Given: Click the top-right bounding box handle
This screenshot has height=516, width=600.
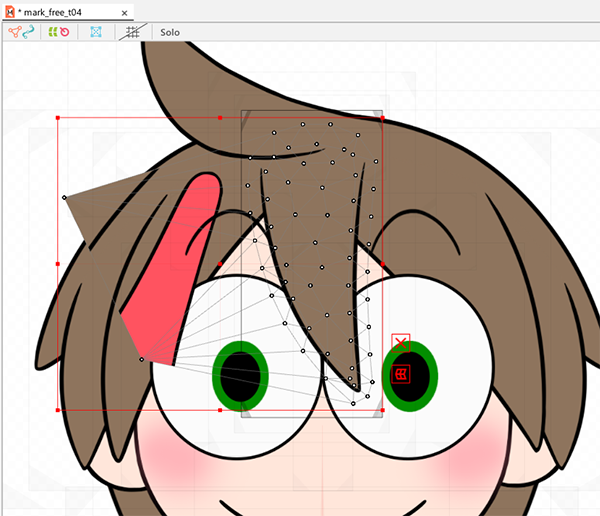Looking at the screenshot, I should 382,118.
